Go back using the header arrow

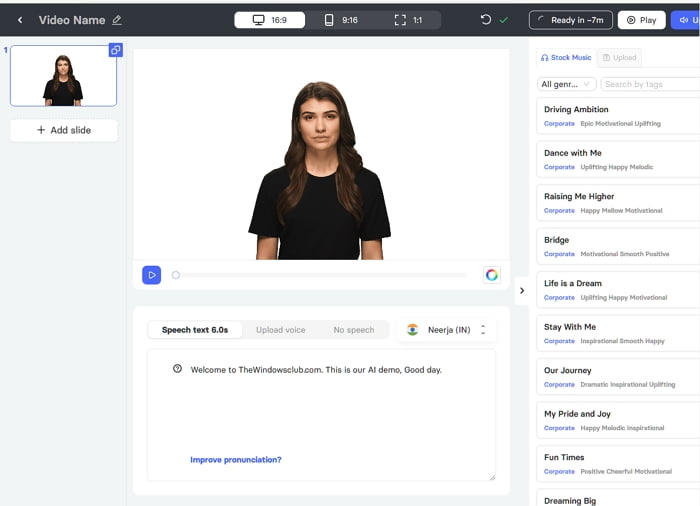pyautogui.click(x=20, y=20)
